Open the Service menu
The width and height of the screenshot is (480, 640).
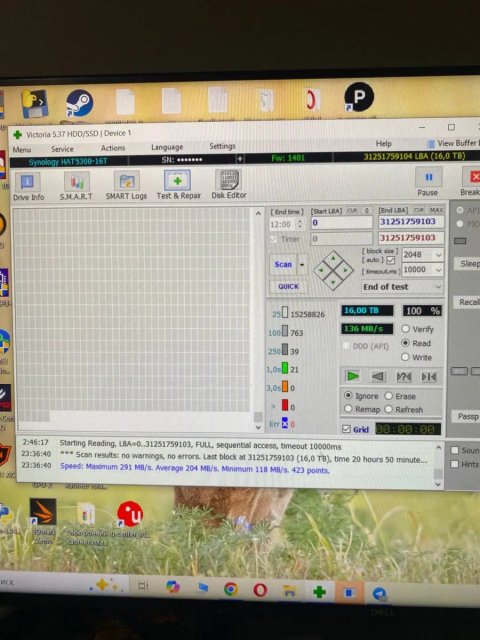tap(62, 149)
